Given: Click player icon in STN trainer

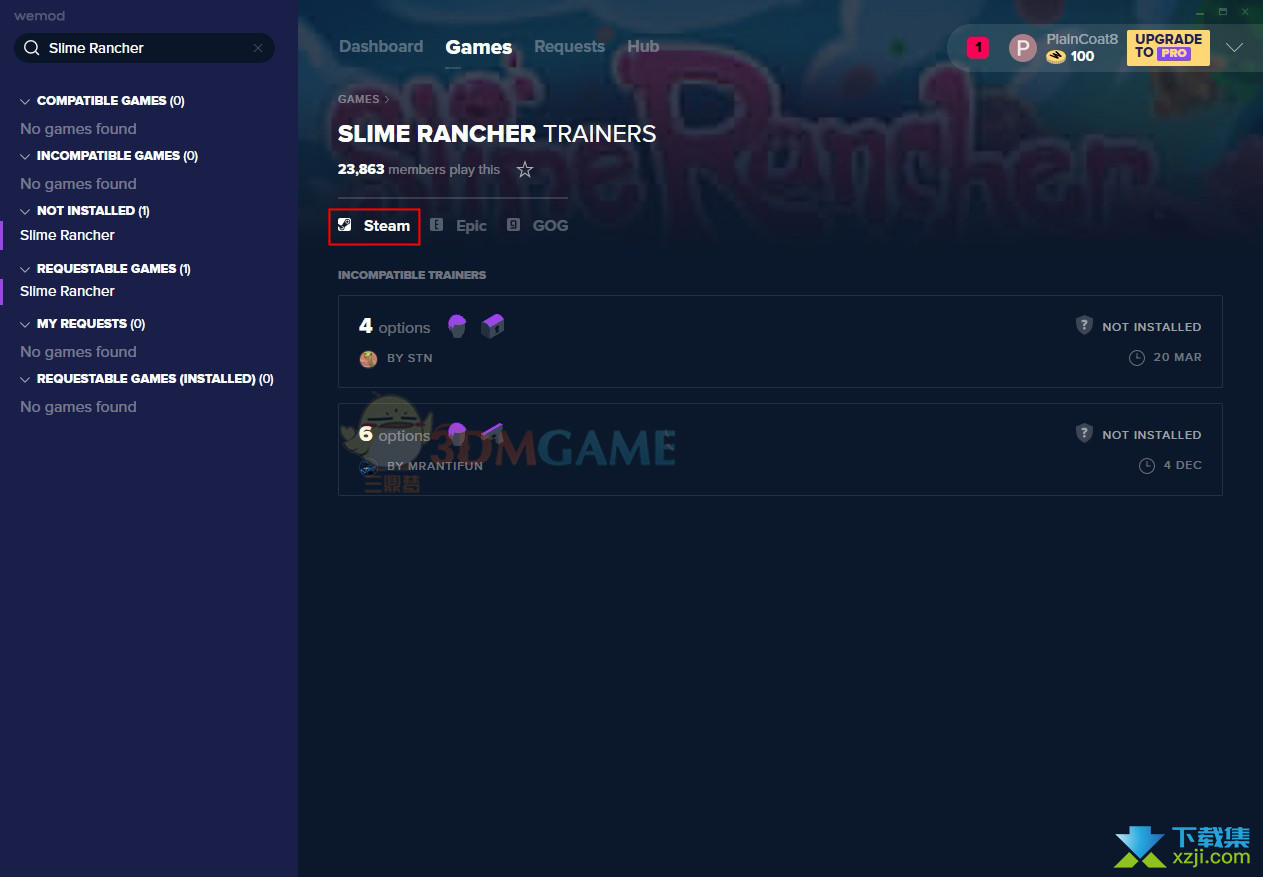Looking at the screenshot, I should pos(457,326).
